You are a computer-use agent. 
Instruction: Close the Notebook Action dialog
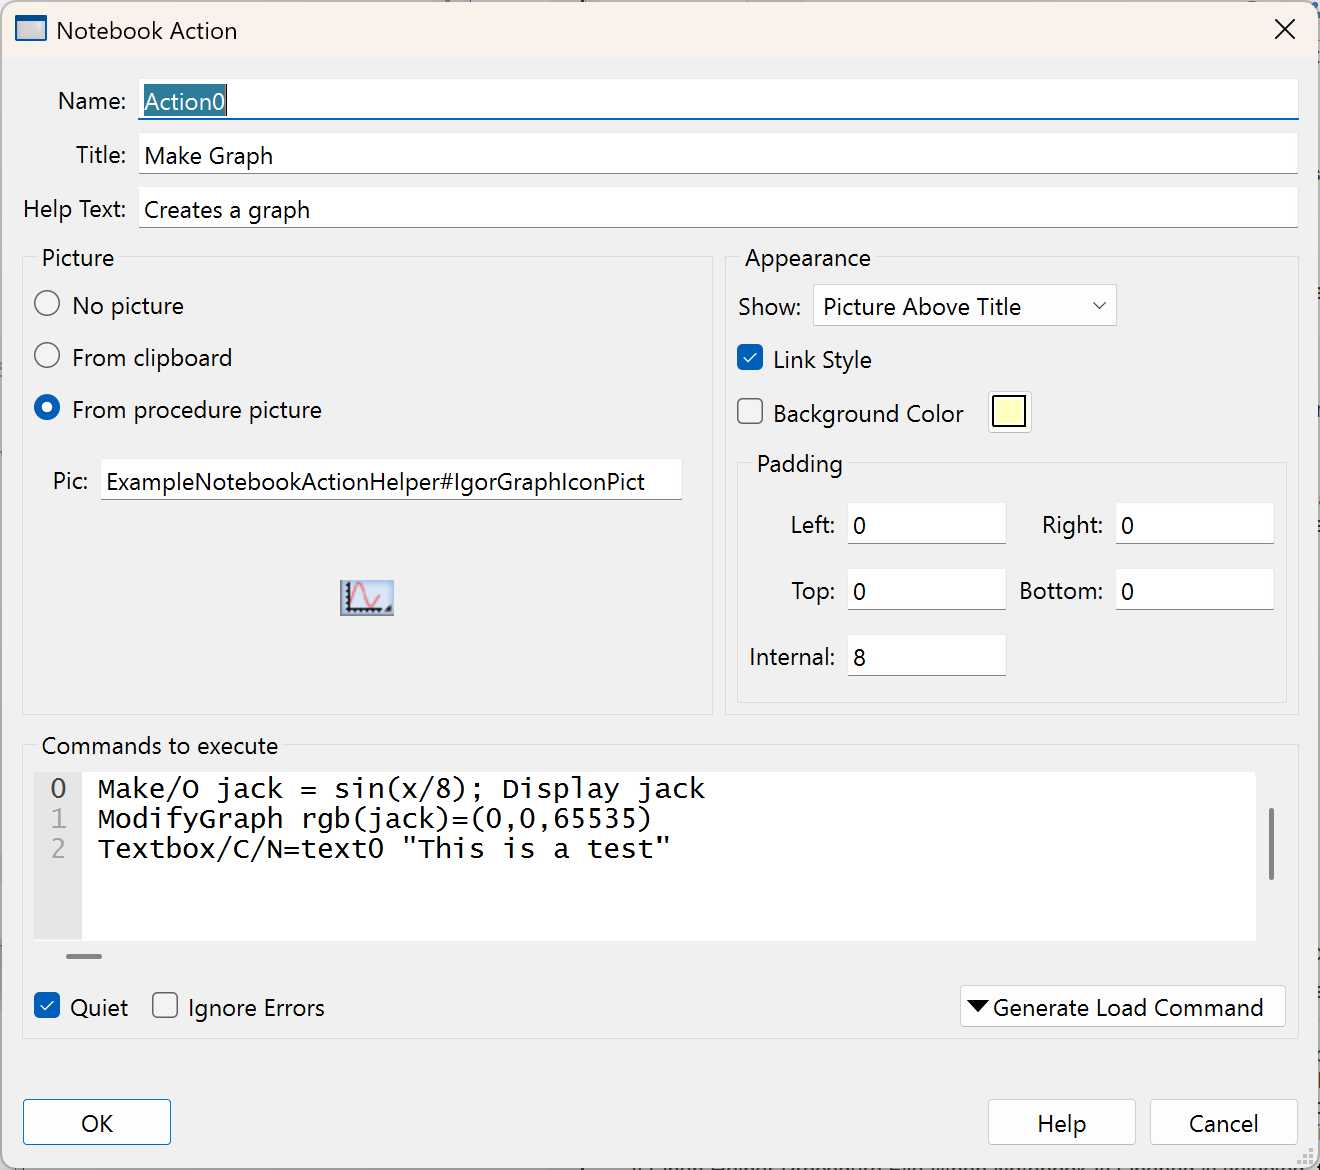tap(1285, 30)
